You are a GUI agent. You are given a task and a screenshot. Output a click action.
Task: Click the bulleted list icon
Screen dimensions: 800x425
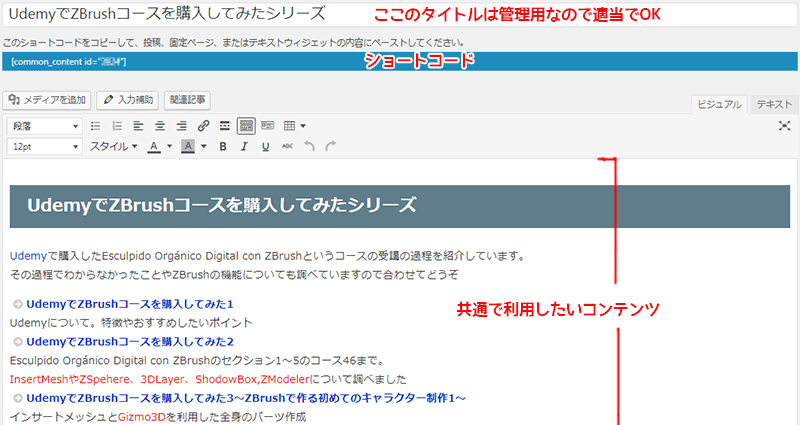point(96,126)
